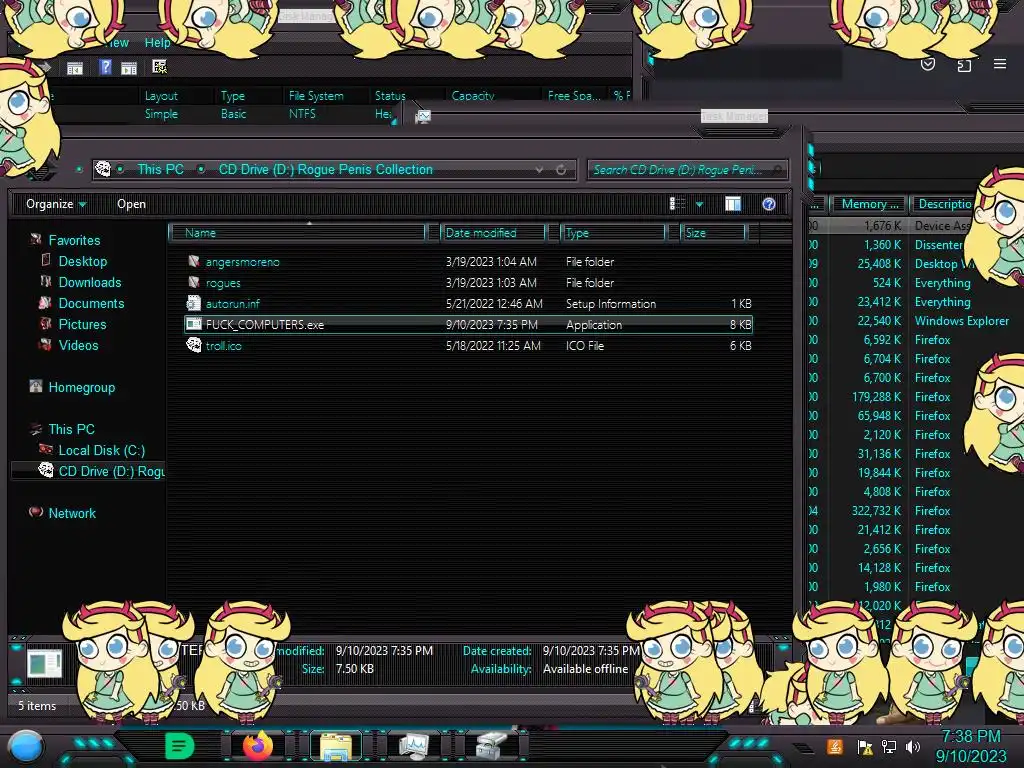
Task: Click the autorun.inf file icon
Action: [x=193, y=303]
